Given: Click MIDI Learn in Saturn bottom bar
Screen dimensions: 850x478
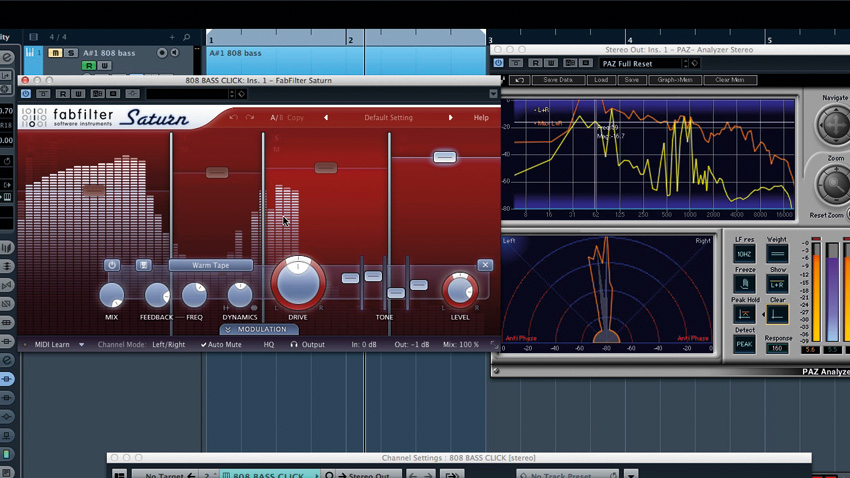Looking at the screenshot, I should 52,345.
